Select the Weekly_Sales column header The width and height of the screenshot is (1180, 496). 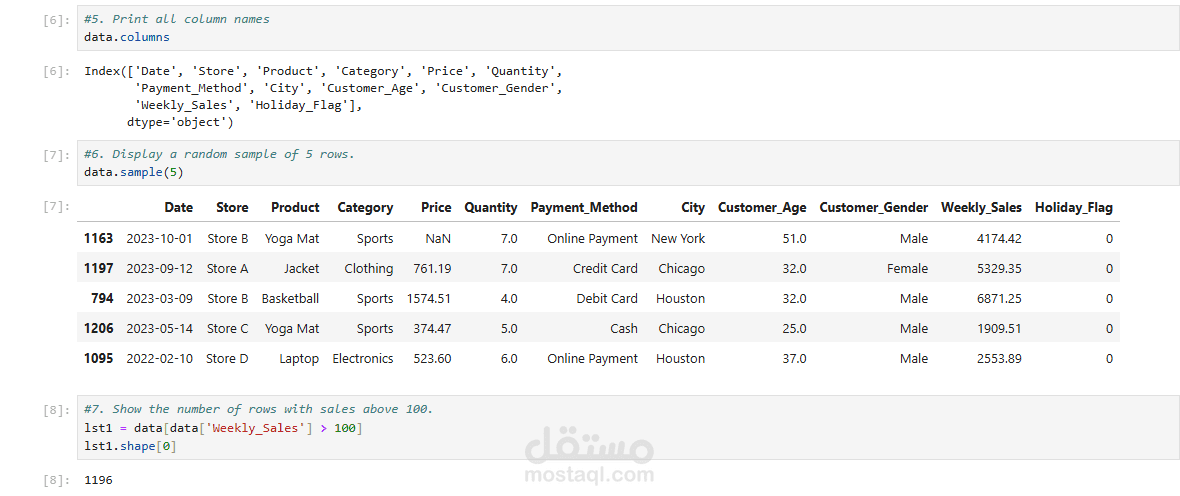pyautogui.click(x=981, y=208)
